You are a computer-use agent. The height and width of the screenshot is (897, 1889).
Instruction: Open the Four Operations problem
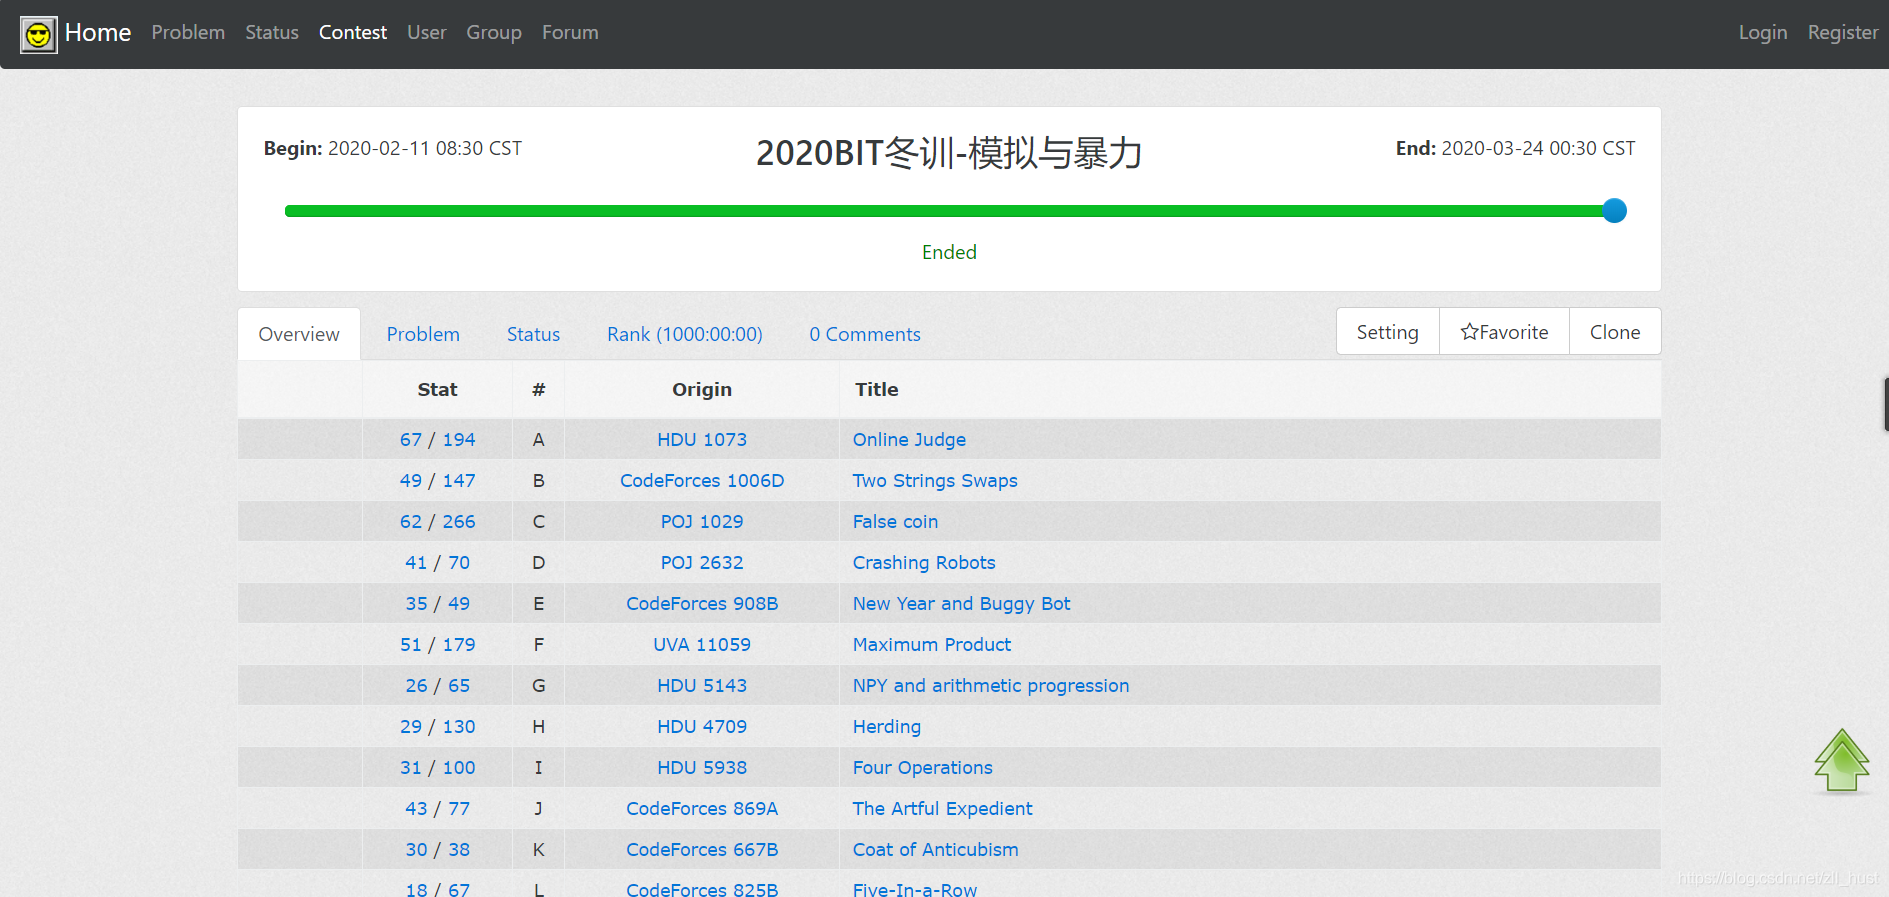click(923, 767)
